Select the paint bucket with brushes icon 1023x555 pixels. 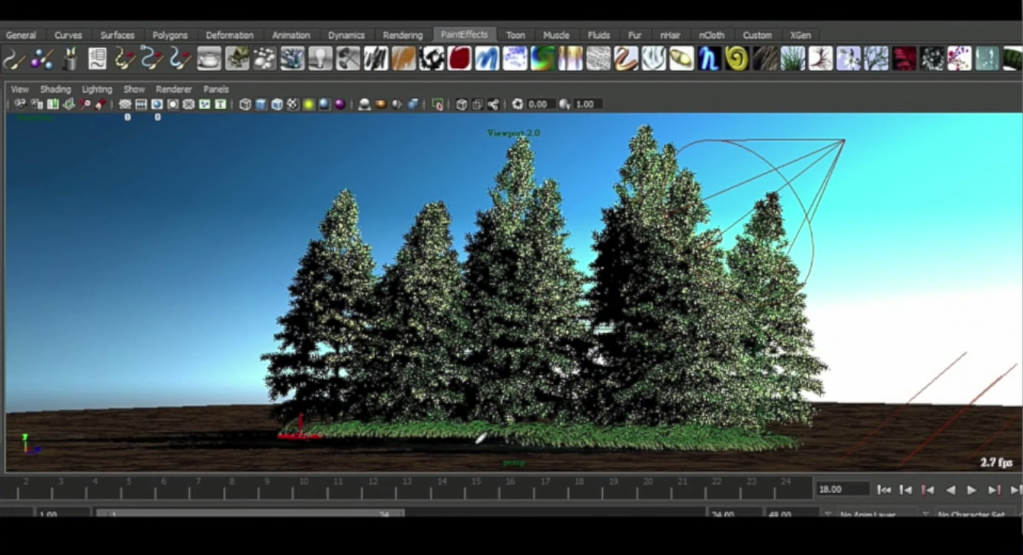[70, 59]
